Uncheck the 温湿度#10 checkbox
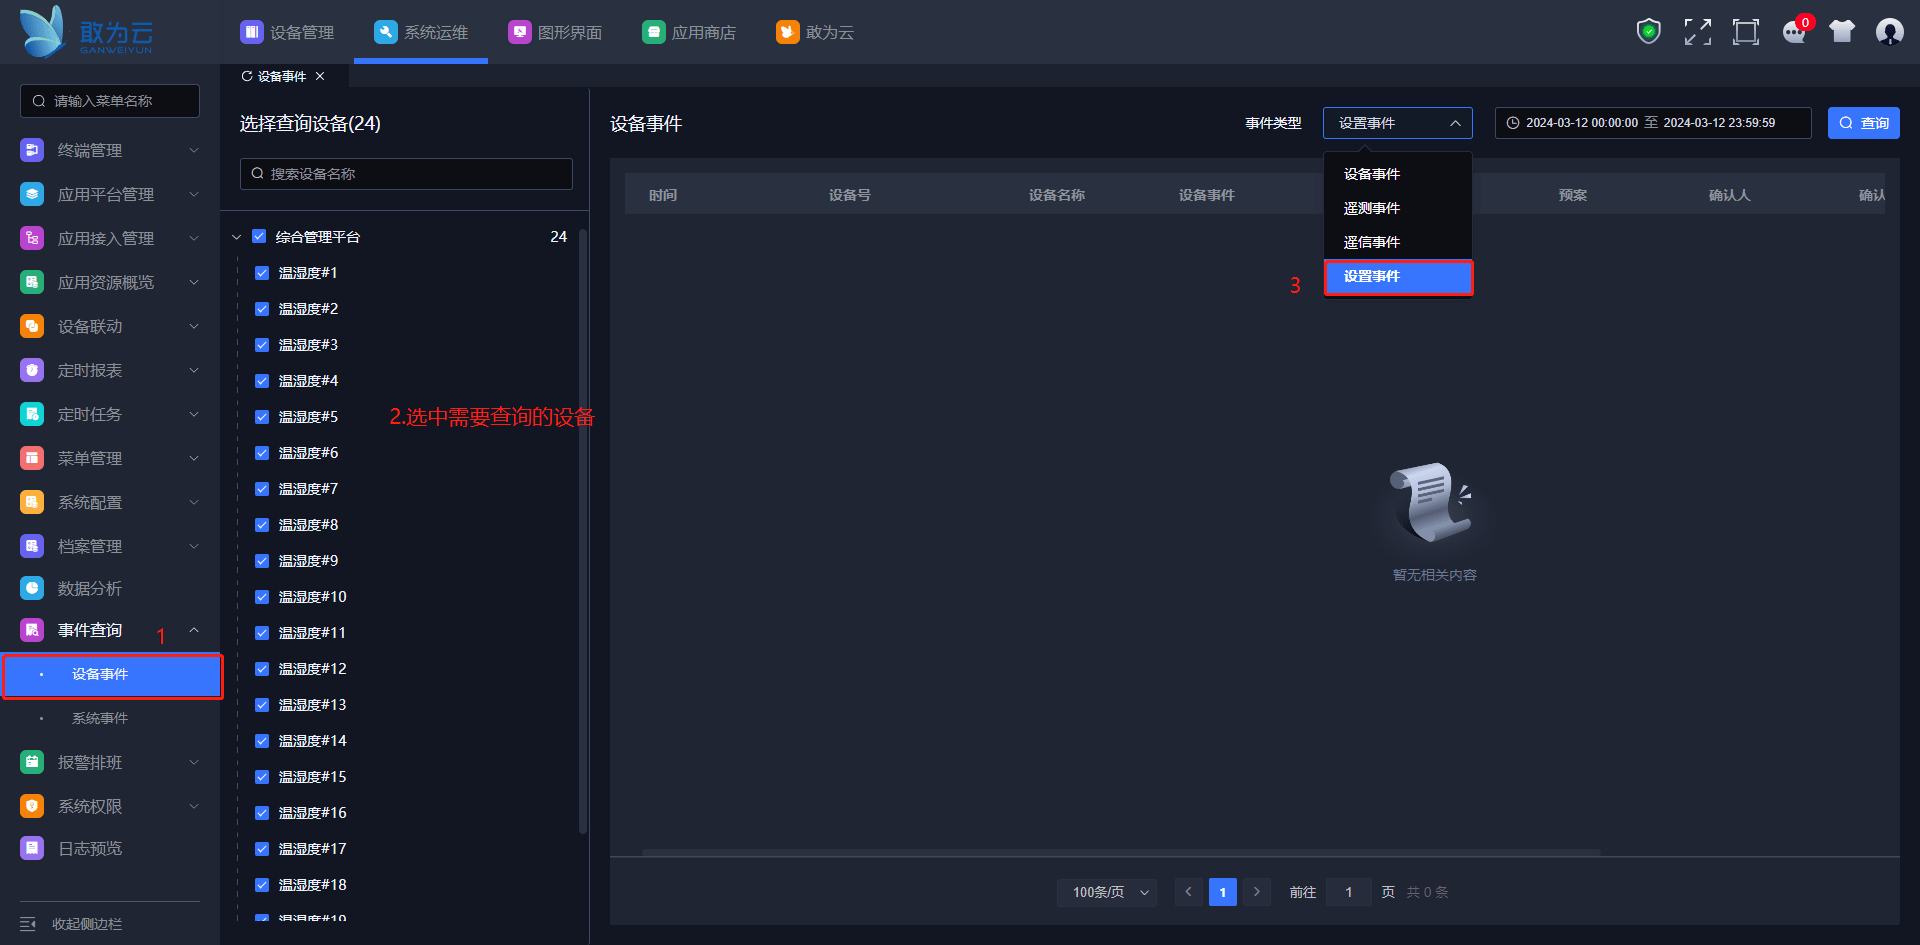Screen dimensions: 1920x945 click(x=262, y=597)
